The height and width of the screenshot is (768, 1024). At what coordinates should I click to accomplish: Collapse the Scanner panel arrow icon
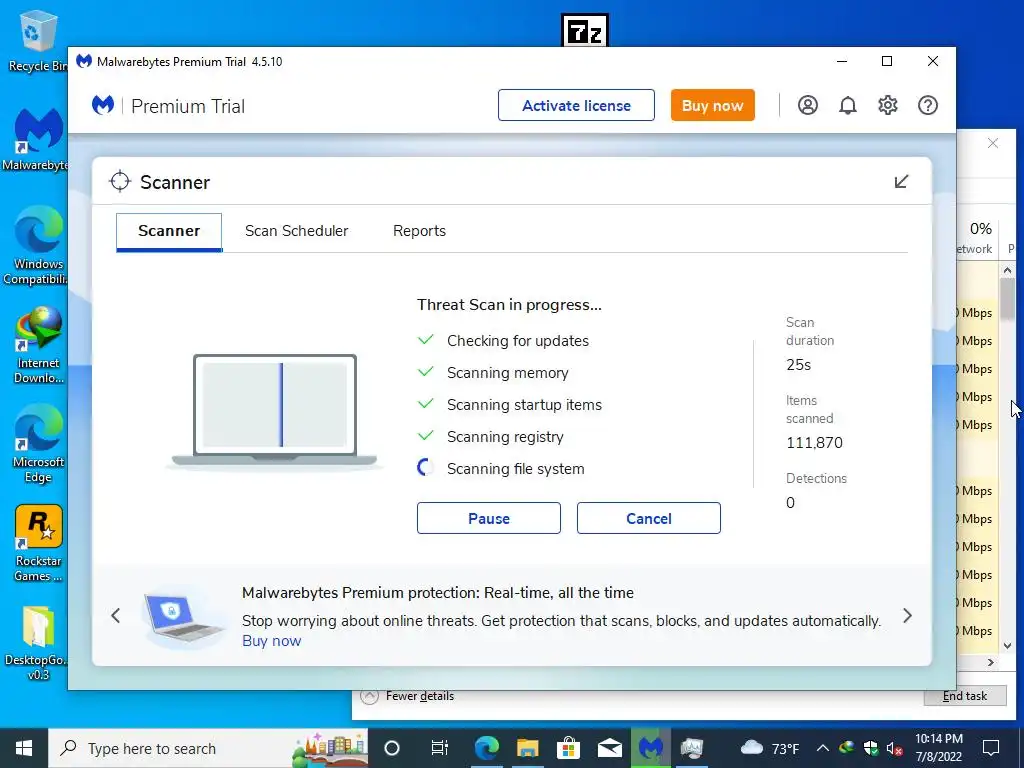click(x=901, y=182)
